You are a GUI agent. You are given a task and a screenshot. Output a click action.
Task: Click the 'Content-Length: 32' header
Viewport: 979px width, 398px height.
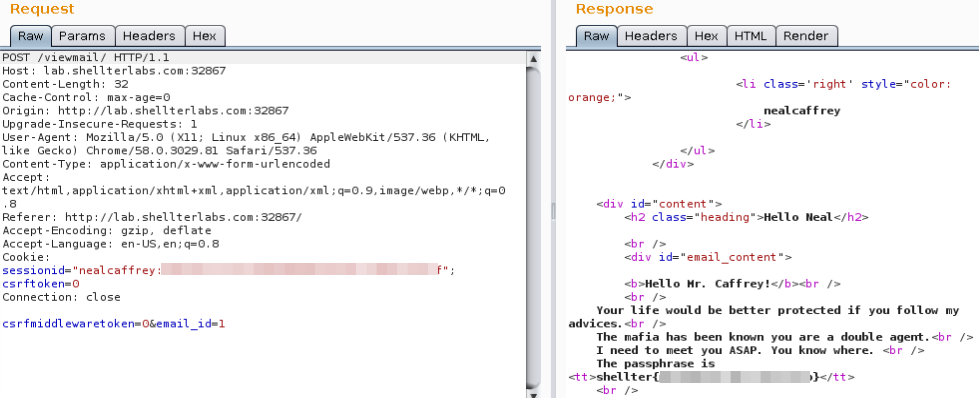point(65,84)
